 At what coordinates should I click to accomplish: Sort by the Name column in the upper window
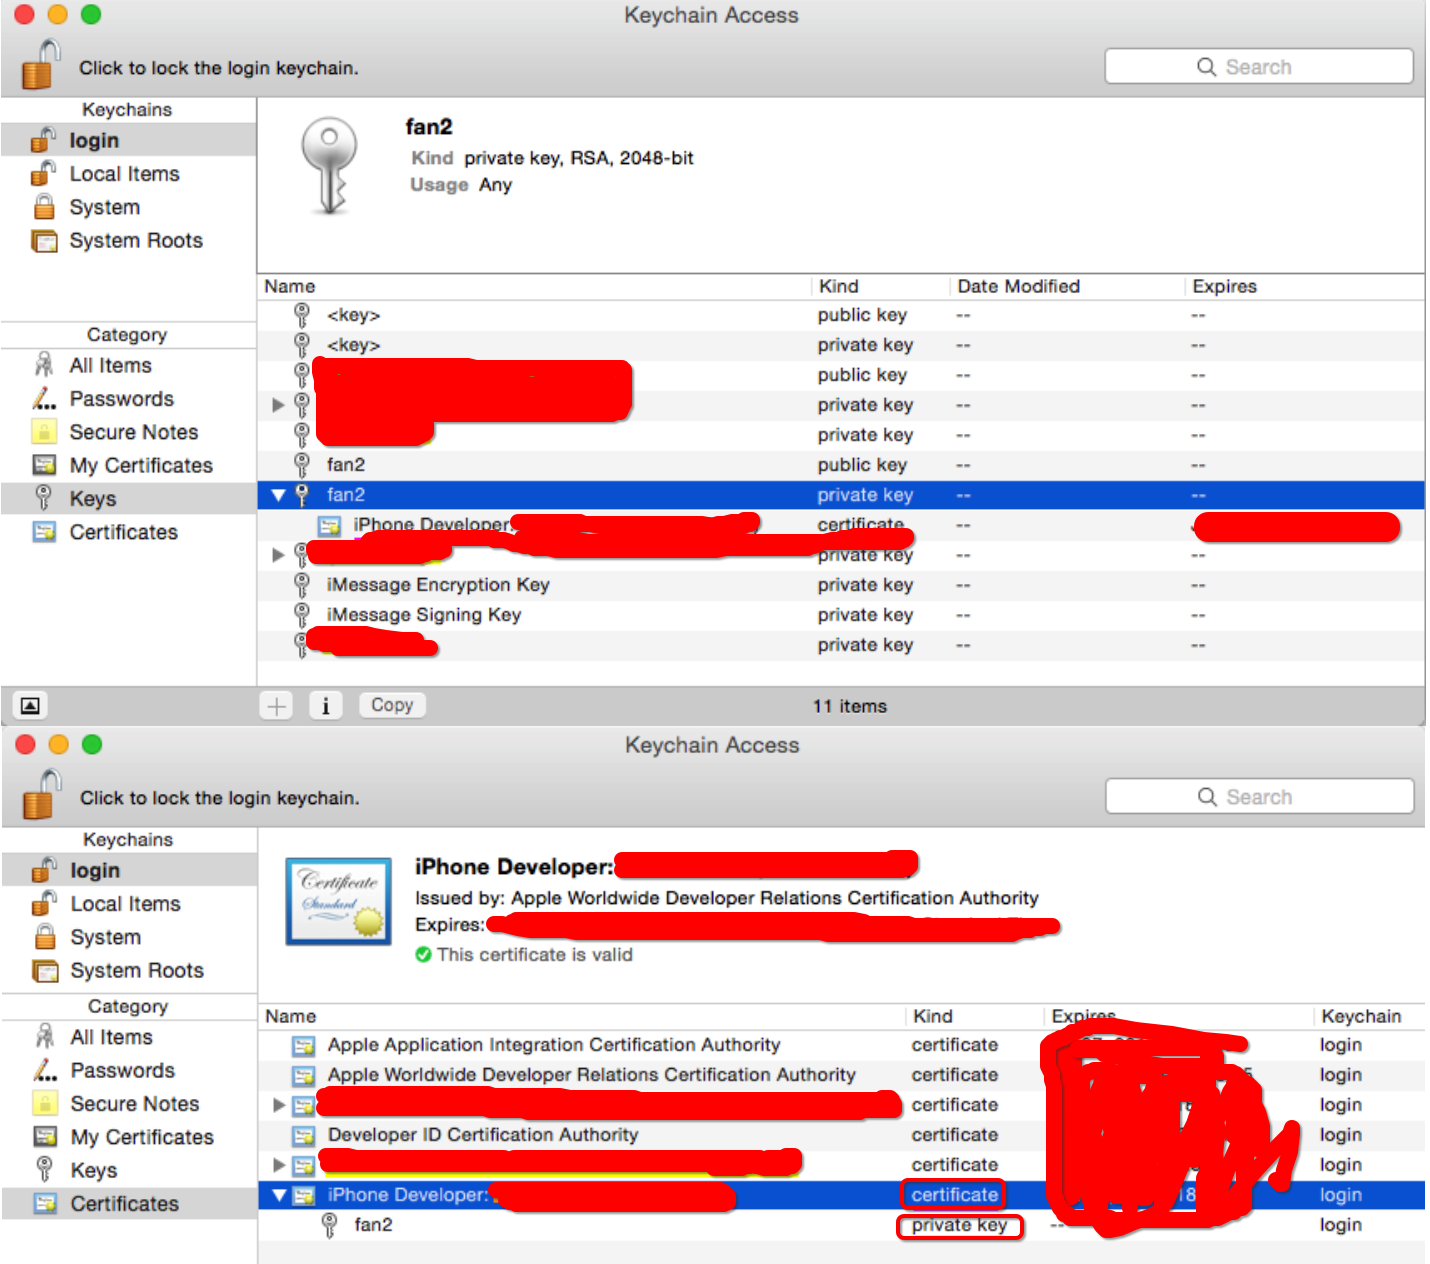(534, 286)
